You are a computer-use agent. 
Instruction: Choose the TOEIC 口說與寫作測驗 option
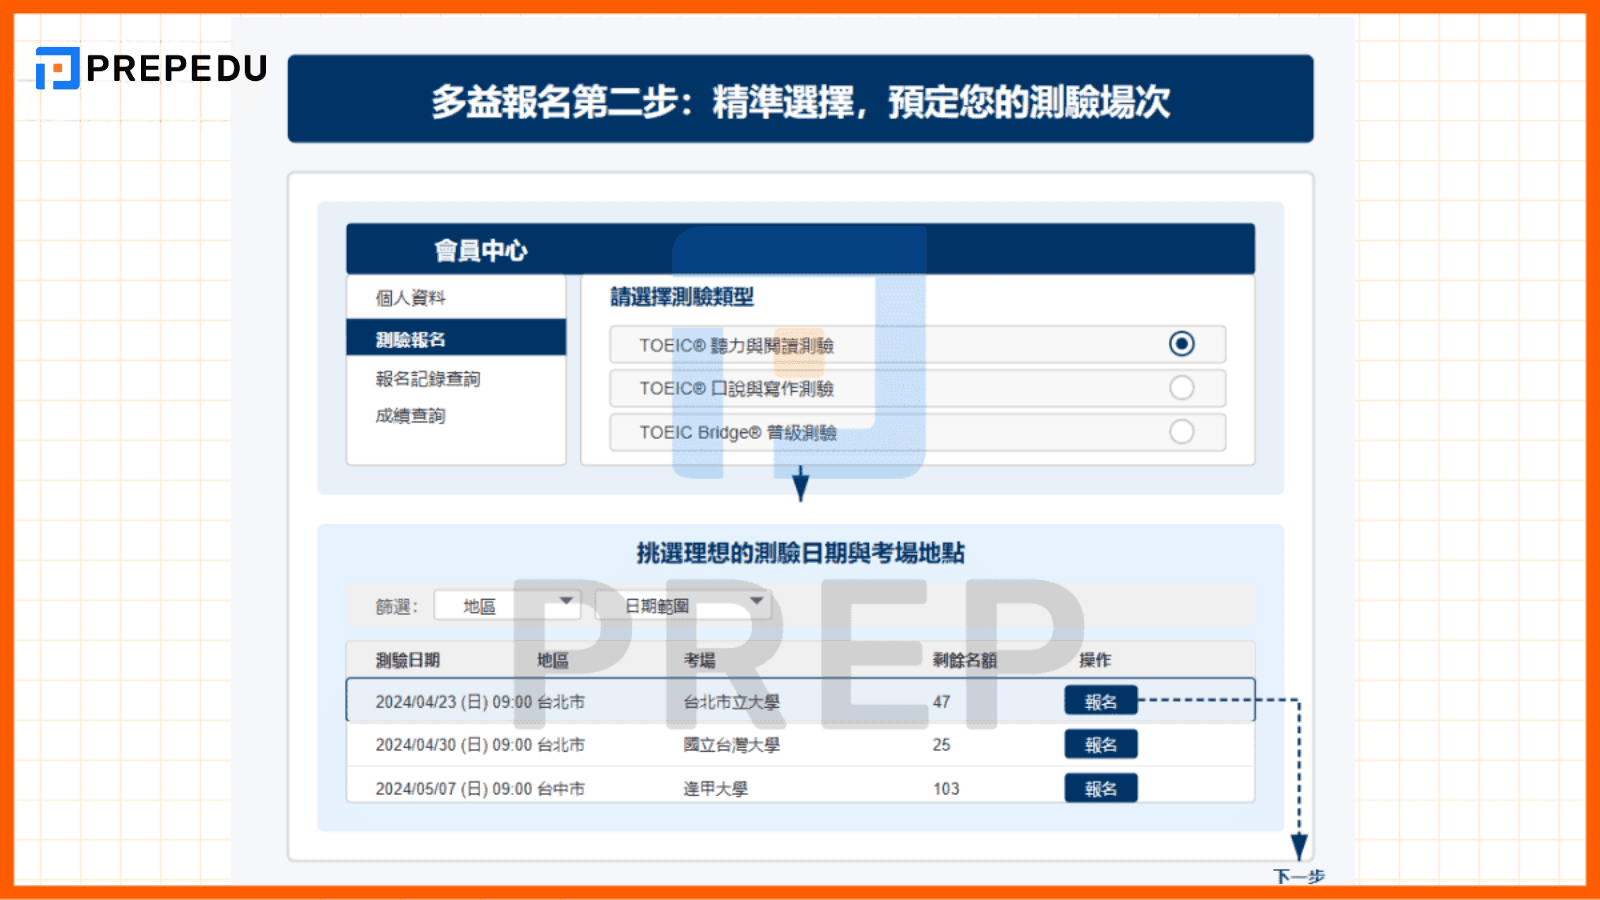click(1183, 388)
